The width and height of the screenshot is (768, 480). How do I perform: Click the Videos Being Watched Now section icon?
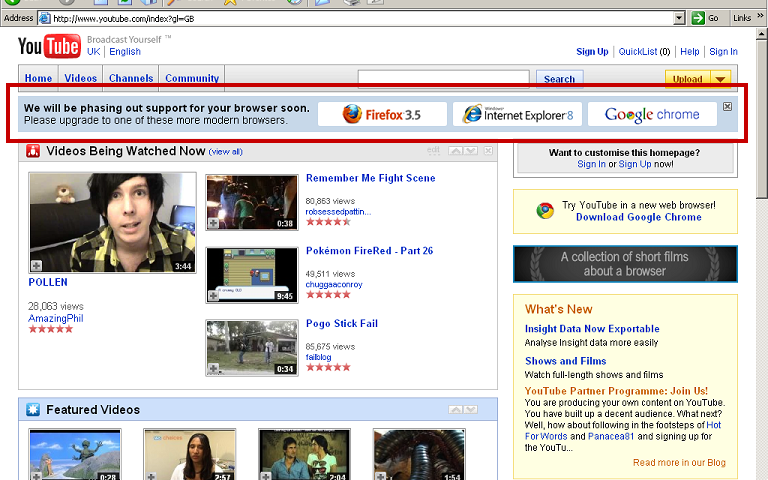[x=33, y=151]
